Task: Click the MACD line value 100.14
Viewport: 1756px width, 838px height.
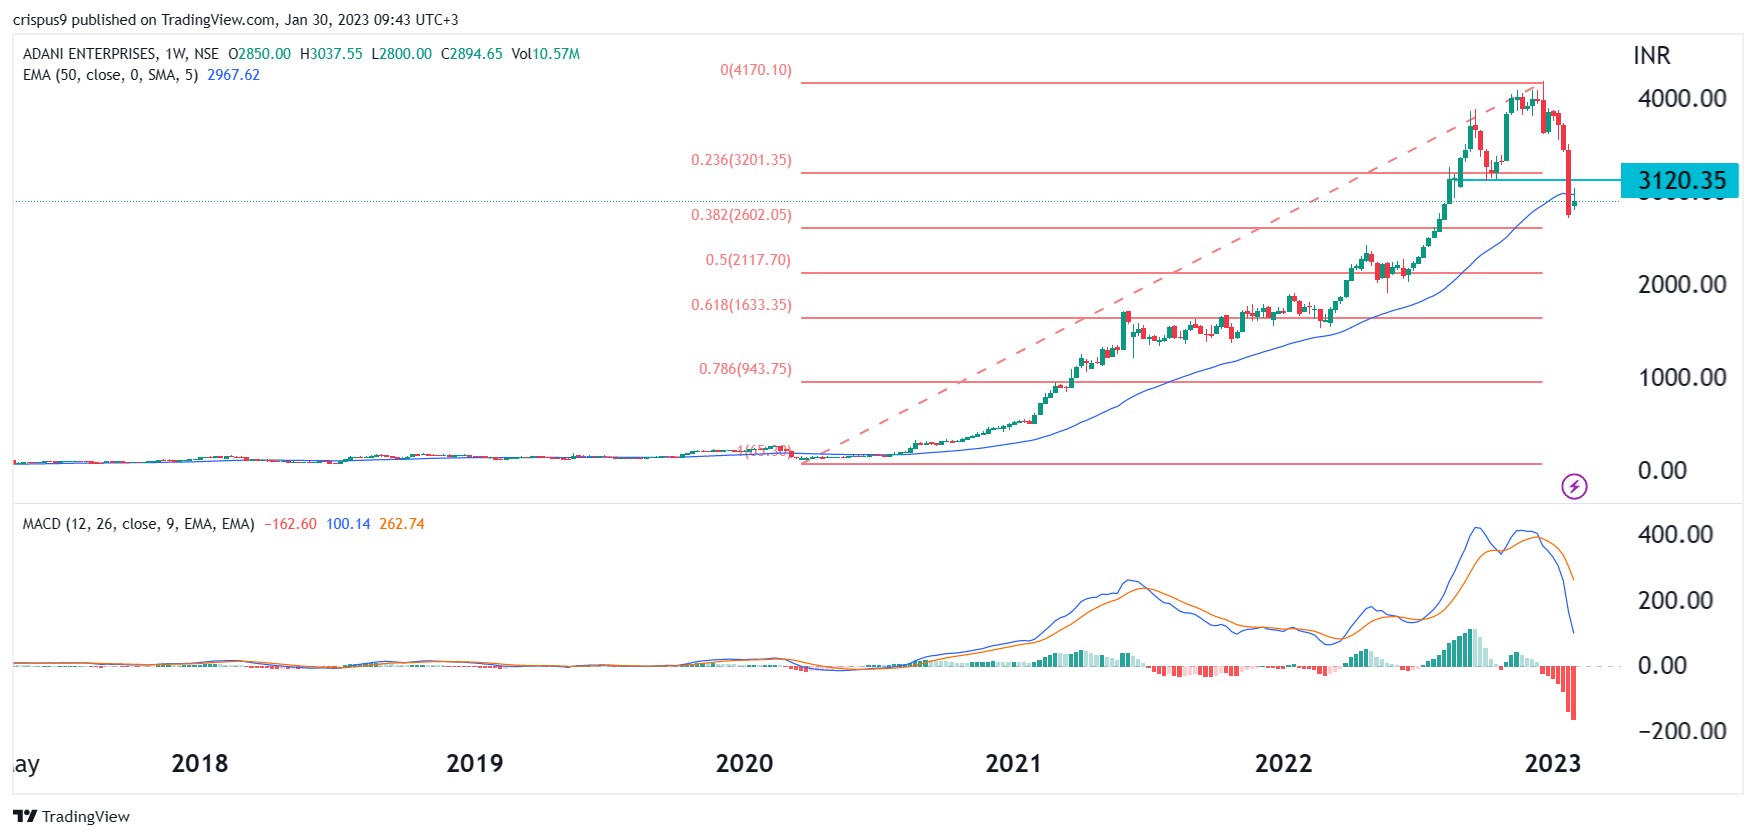Action: tap(348, 524)
